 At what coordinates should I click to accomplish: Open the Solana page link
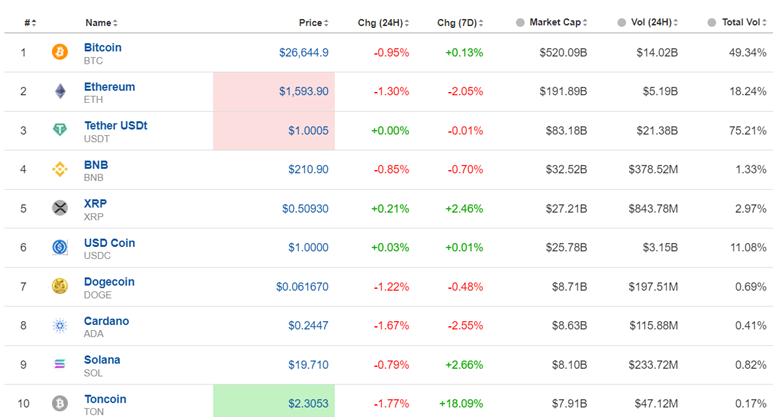[x=102, y=360]
